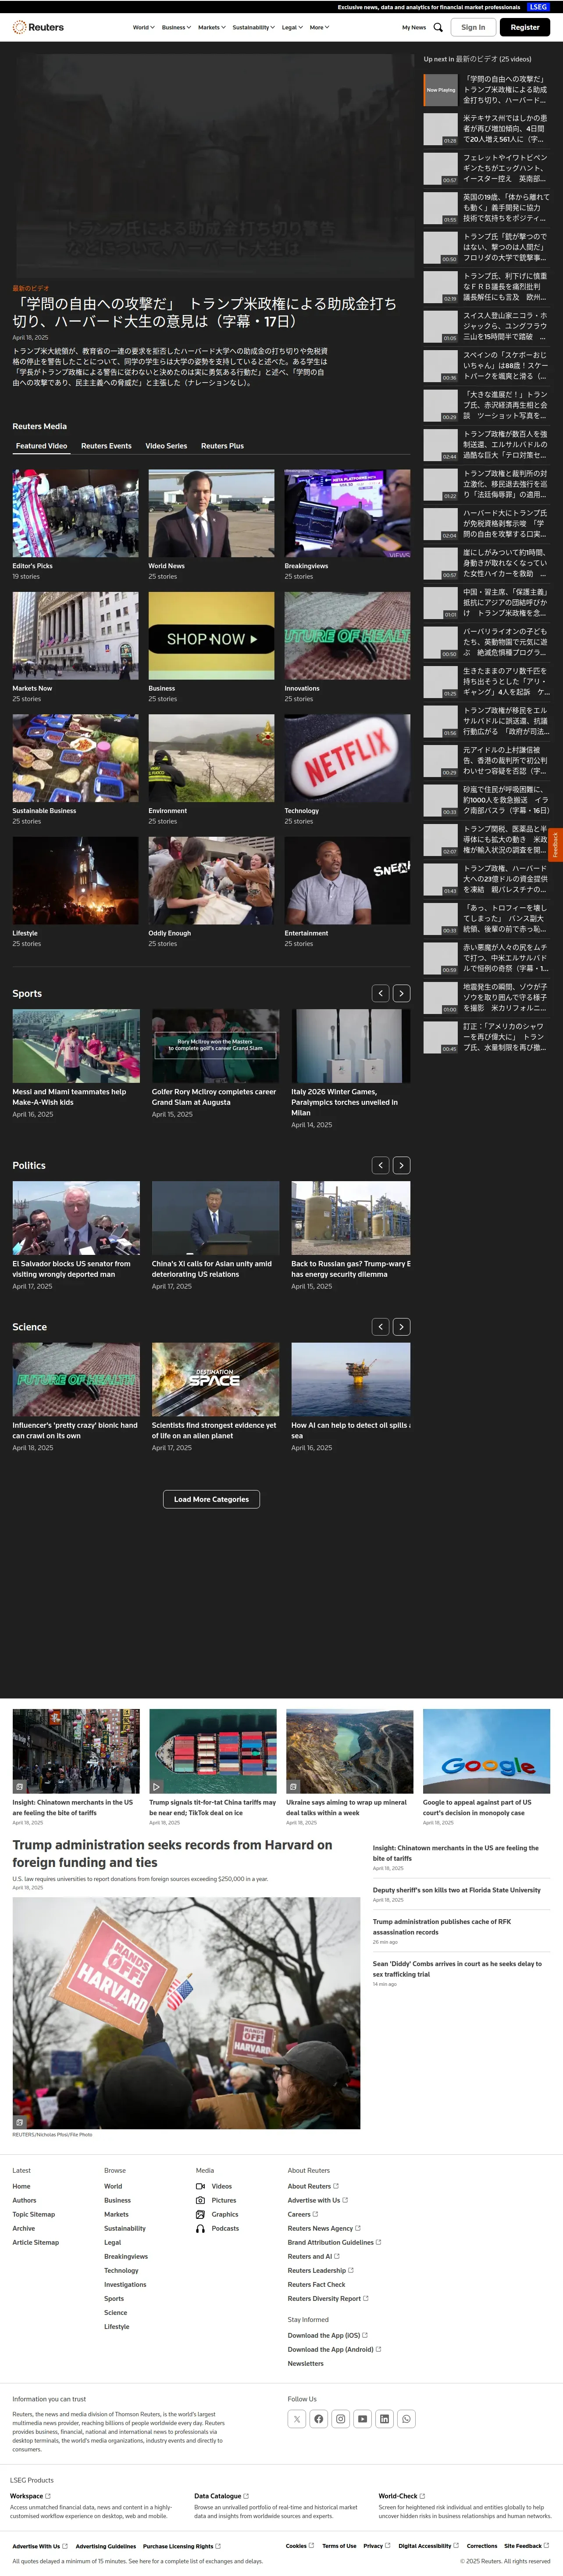Open the SHOP NOW Business playlist thumbnail
This screenshot has width=563, height=2576.
pos(211,636)
